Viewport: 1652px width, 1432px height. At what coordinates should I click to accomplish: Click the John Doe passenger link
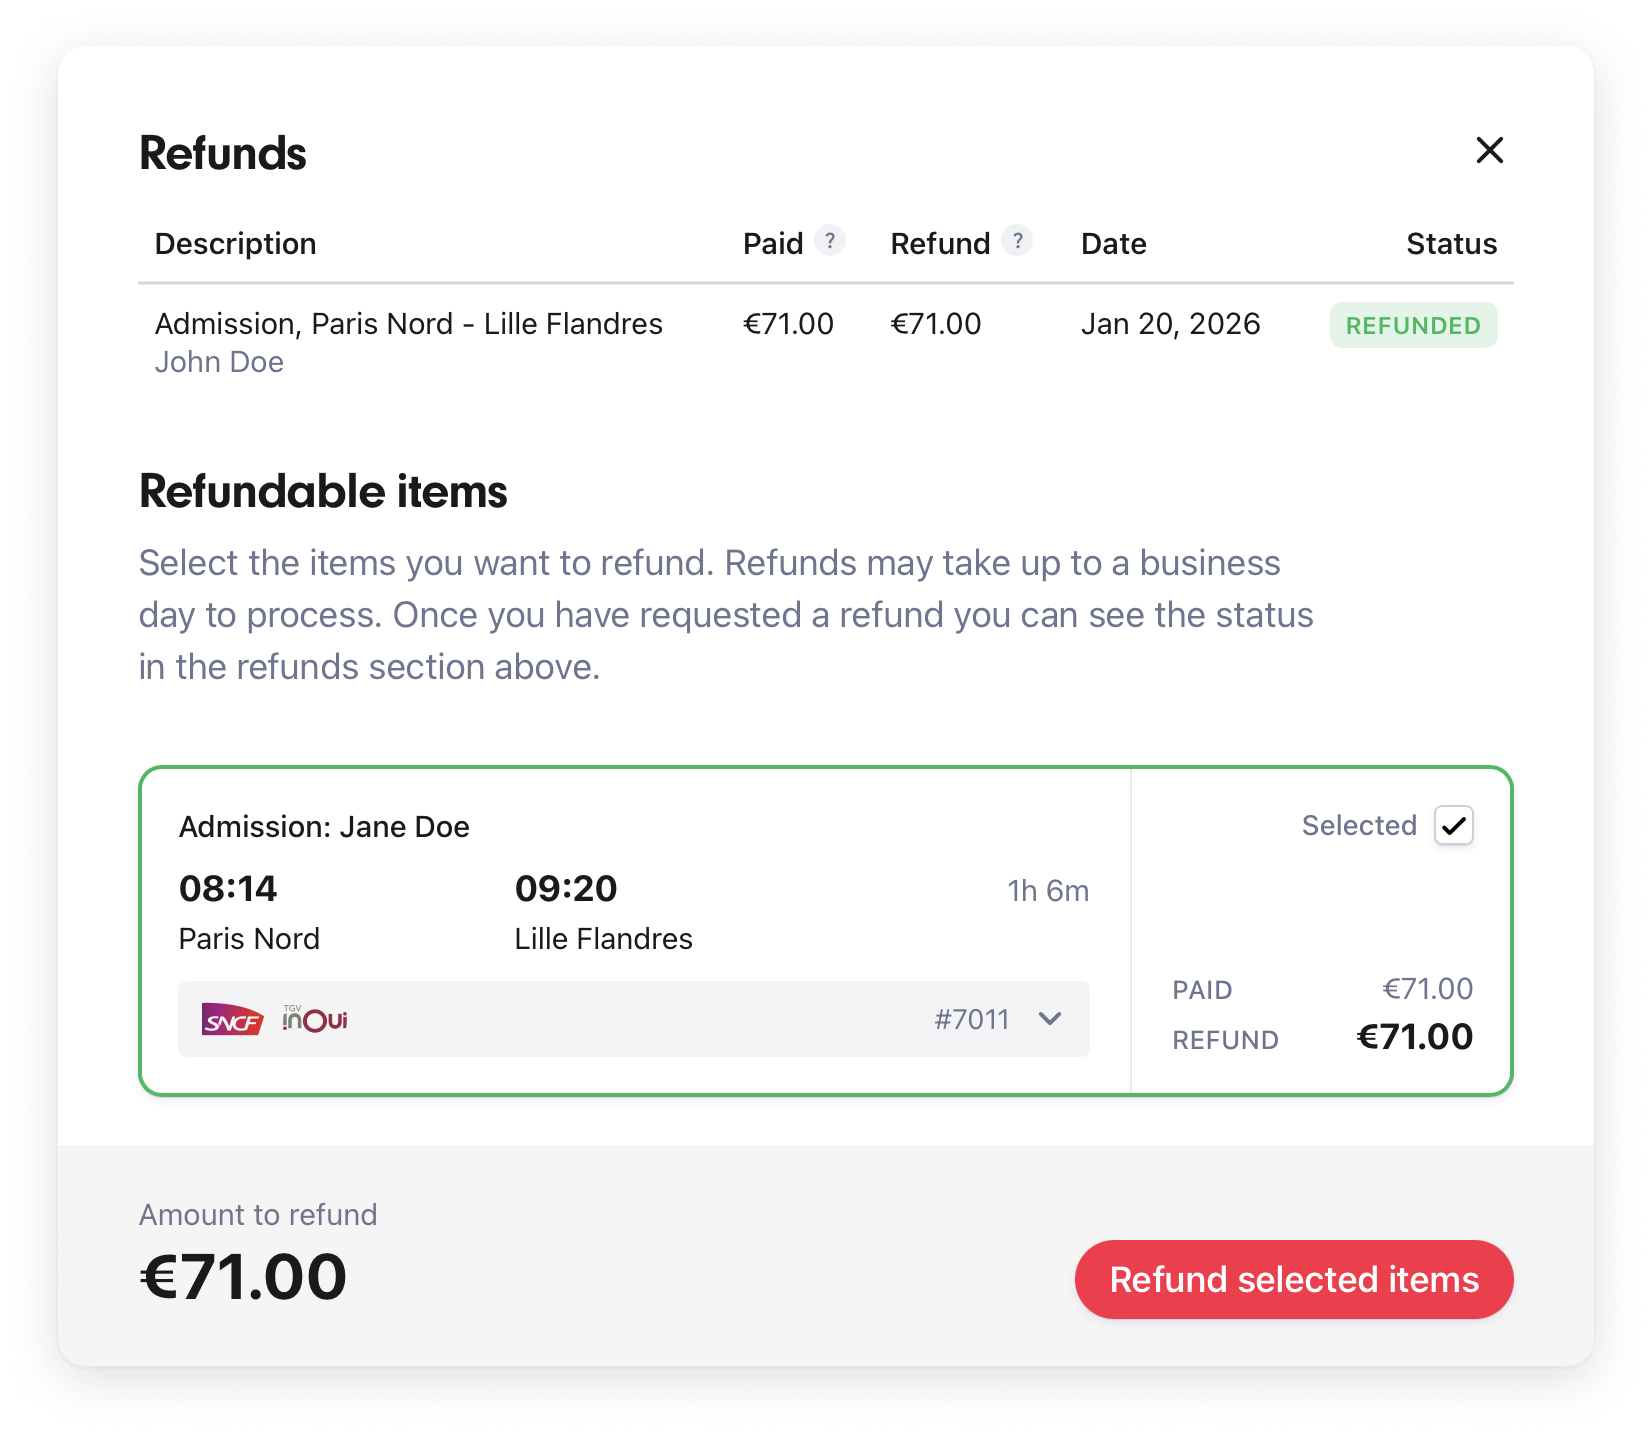click(x=219, y=362)
